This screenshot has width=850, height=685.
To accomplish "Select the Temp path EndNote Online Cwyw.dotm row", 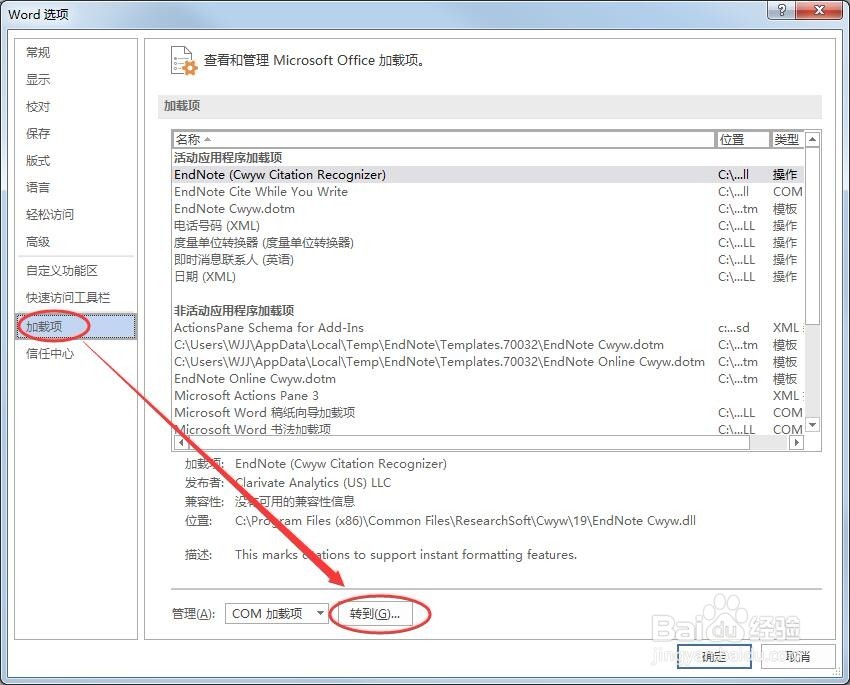I will pos(488,361).
